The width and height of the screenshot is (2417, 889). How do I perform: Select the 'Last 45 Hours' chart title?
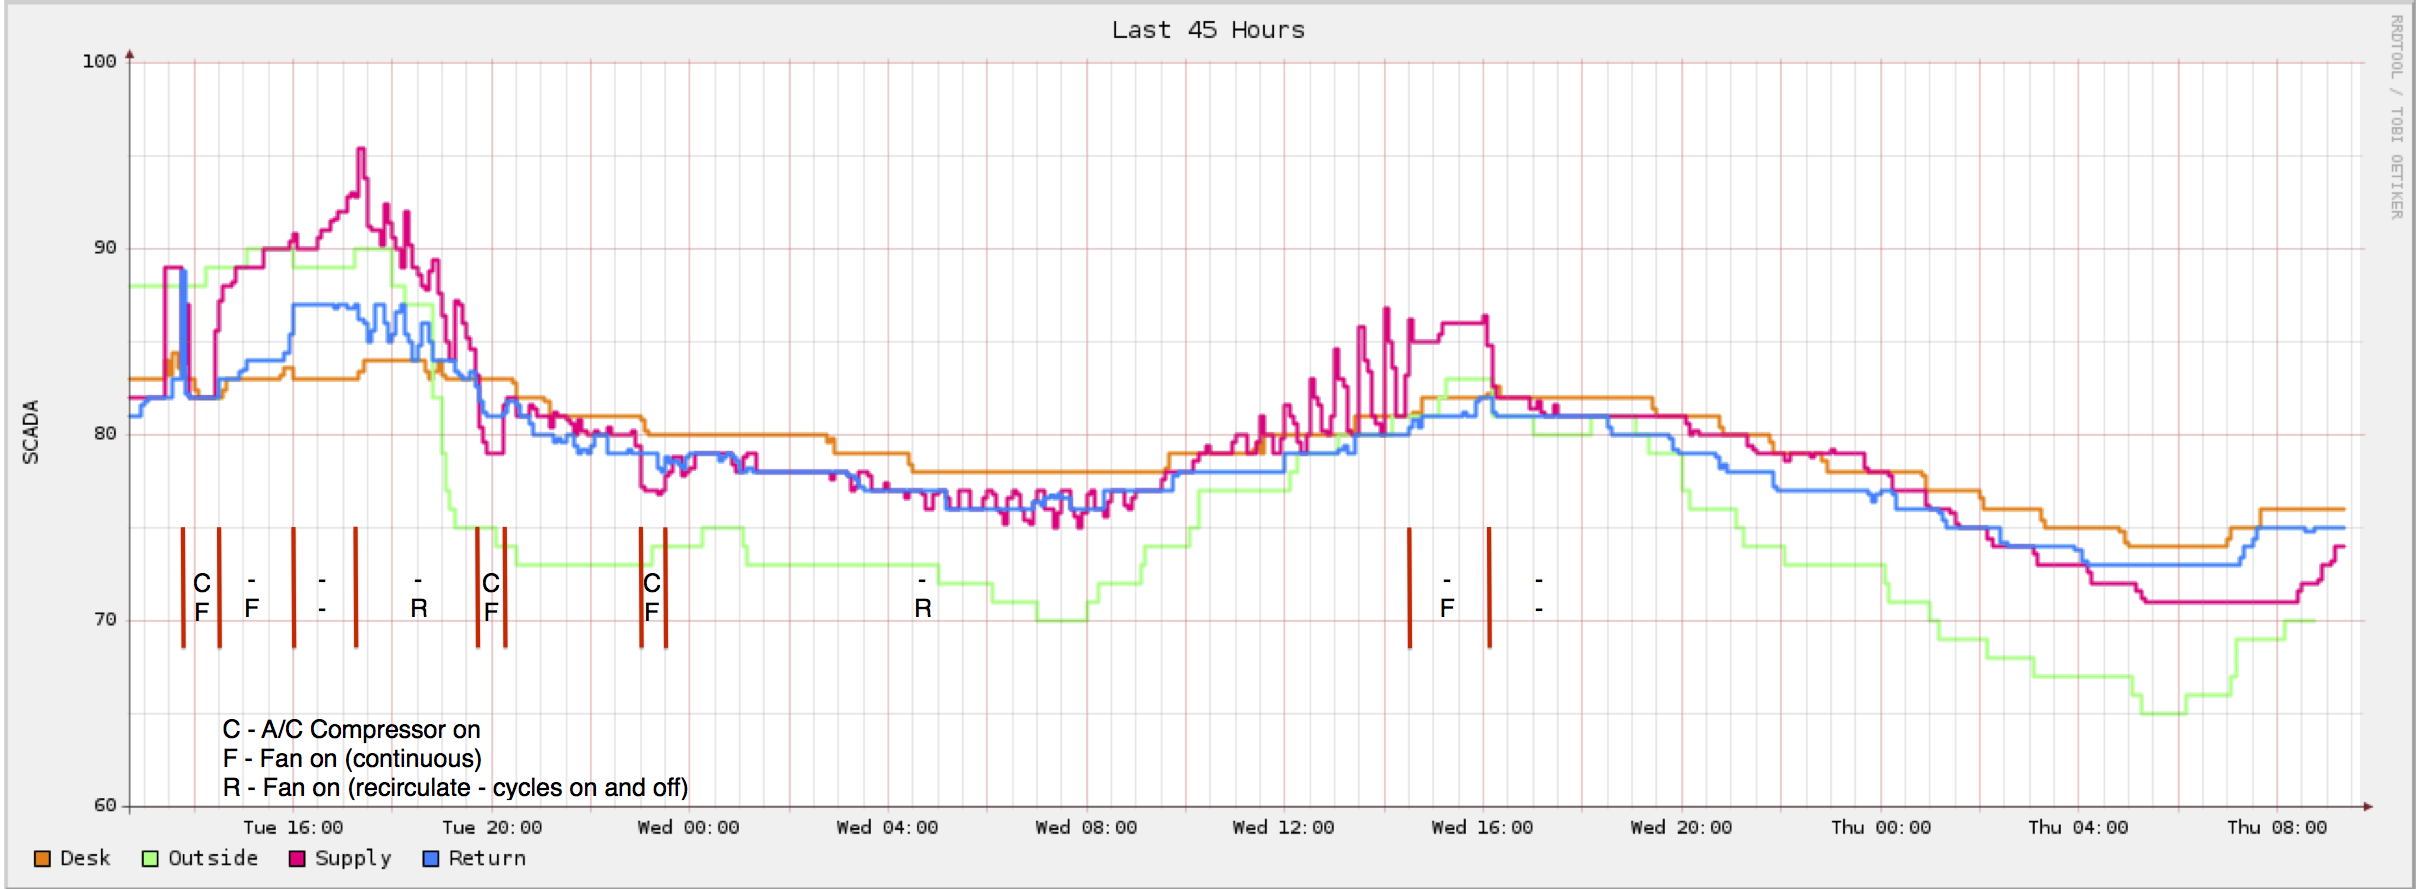click(1208, 30)
